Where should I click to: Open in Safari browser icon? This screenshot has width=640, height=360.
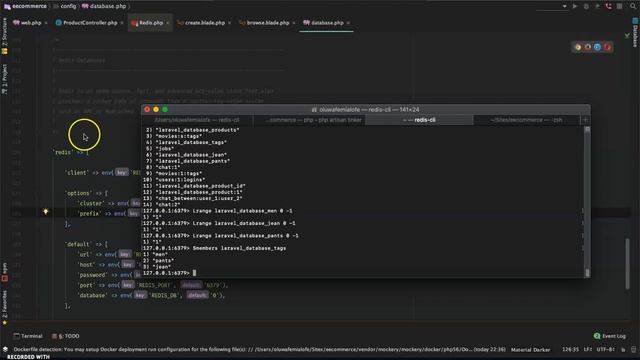point(598,47)
